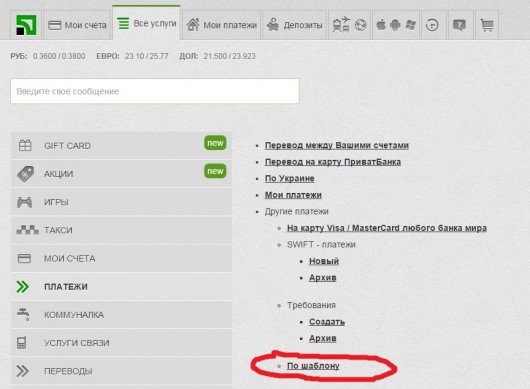
Task: Click the gamepad icon beside ИГРЫ
Action: [x=25, y=202]
